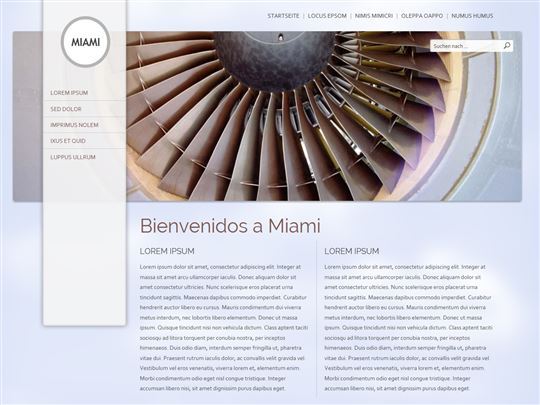
Task: Select LOREM IPSUM in sidebar menu
Action: pyautogui.click(x=69, y=93)
